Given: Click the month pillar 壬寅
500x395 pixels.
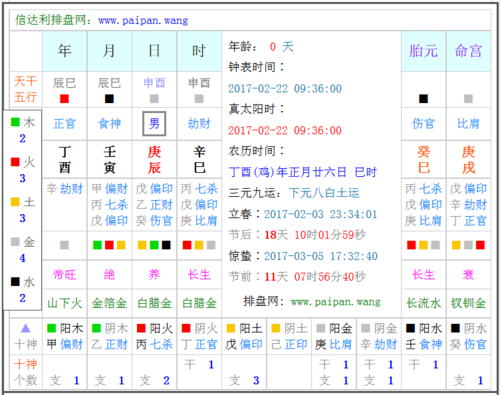Looking at the screenshot, I should coord(110,160).
